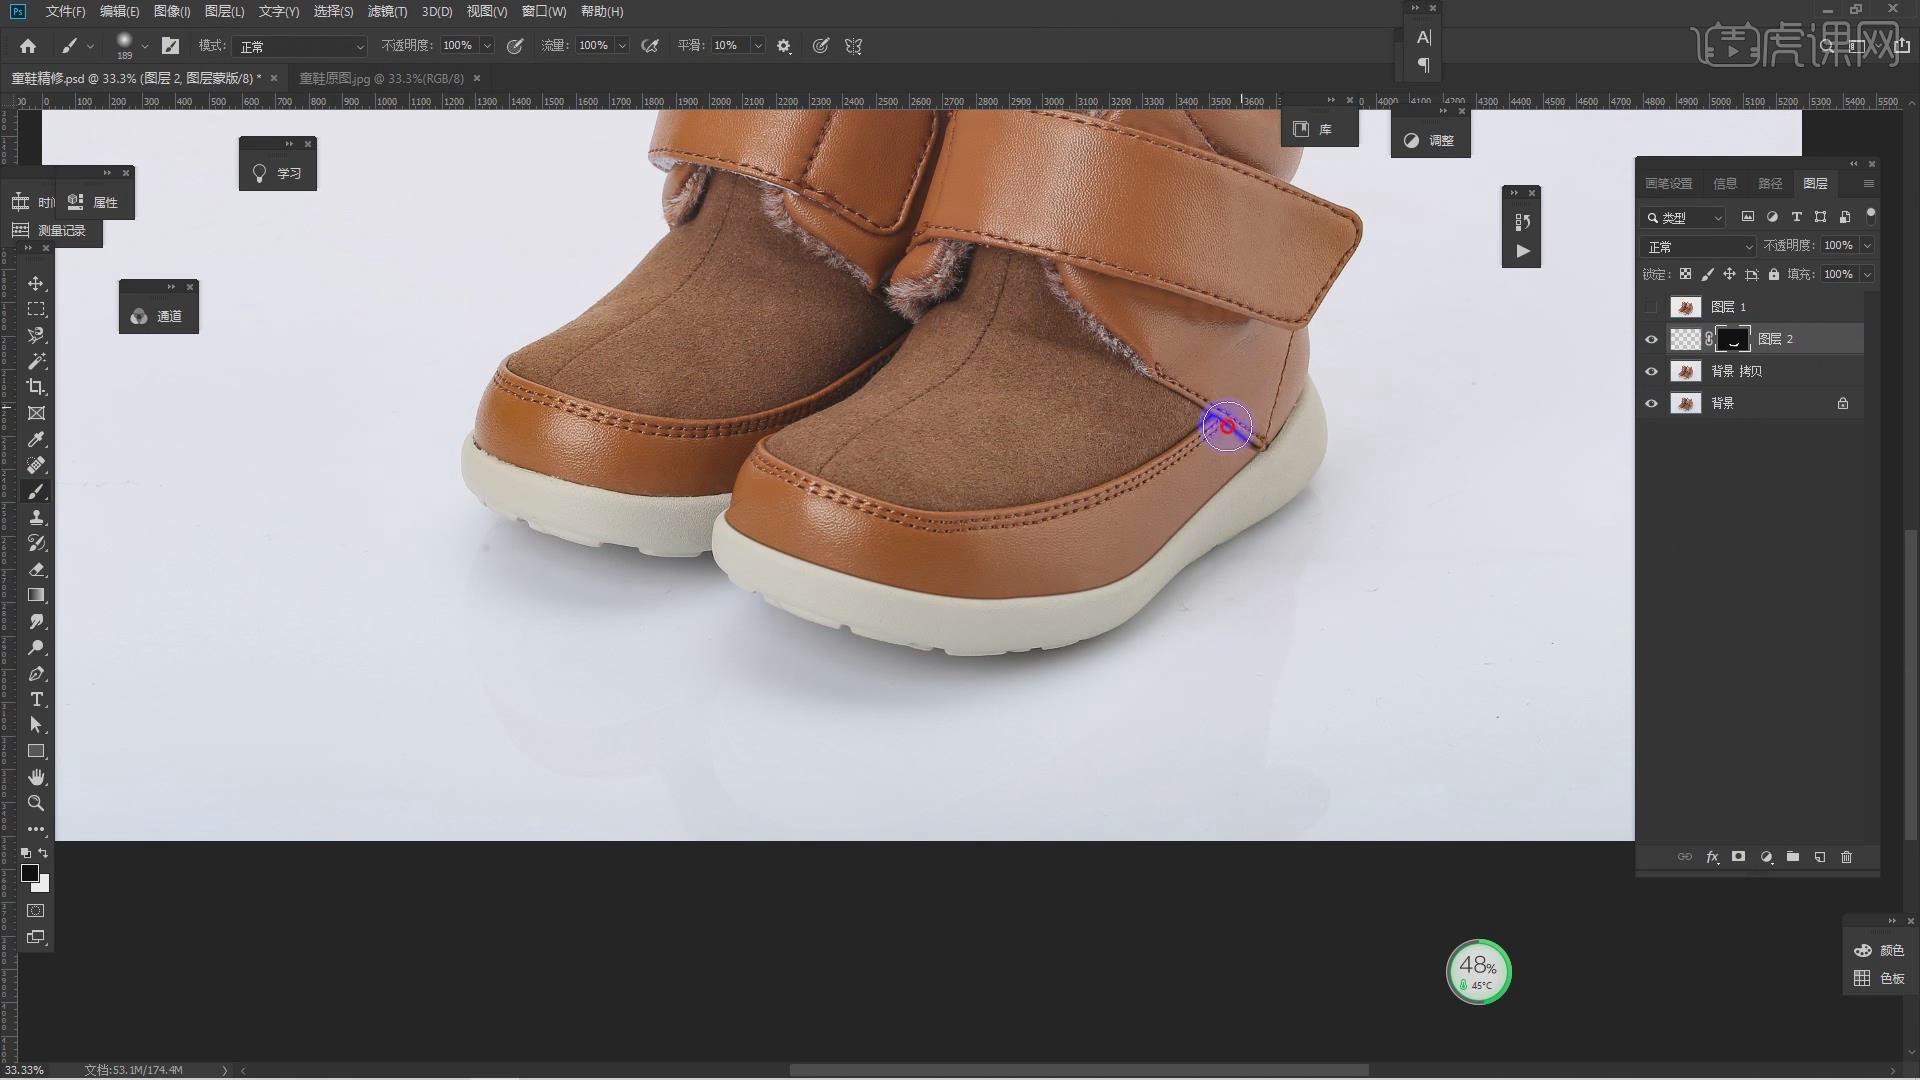Open the brush preset picker arrow
1920x1080 pixels.
point(146,46)
